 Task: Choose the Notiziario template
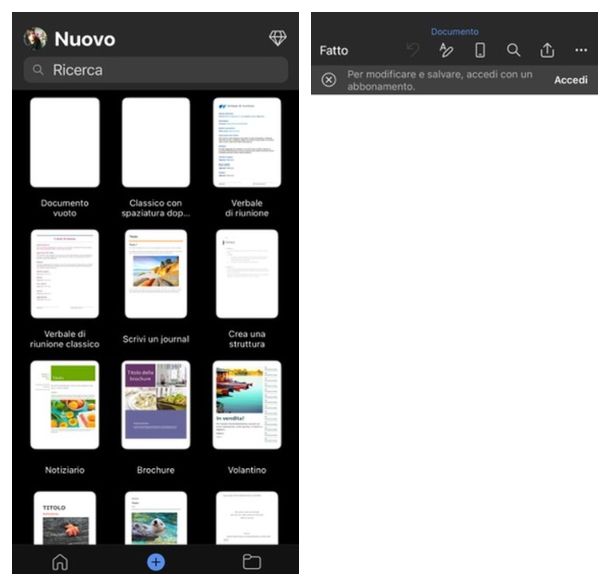[x=65, y=405]
